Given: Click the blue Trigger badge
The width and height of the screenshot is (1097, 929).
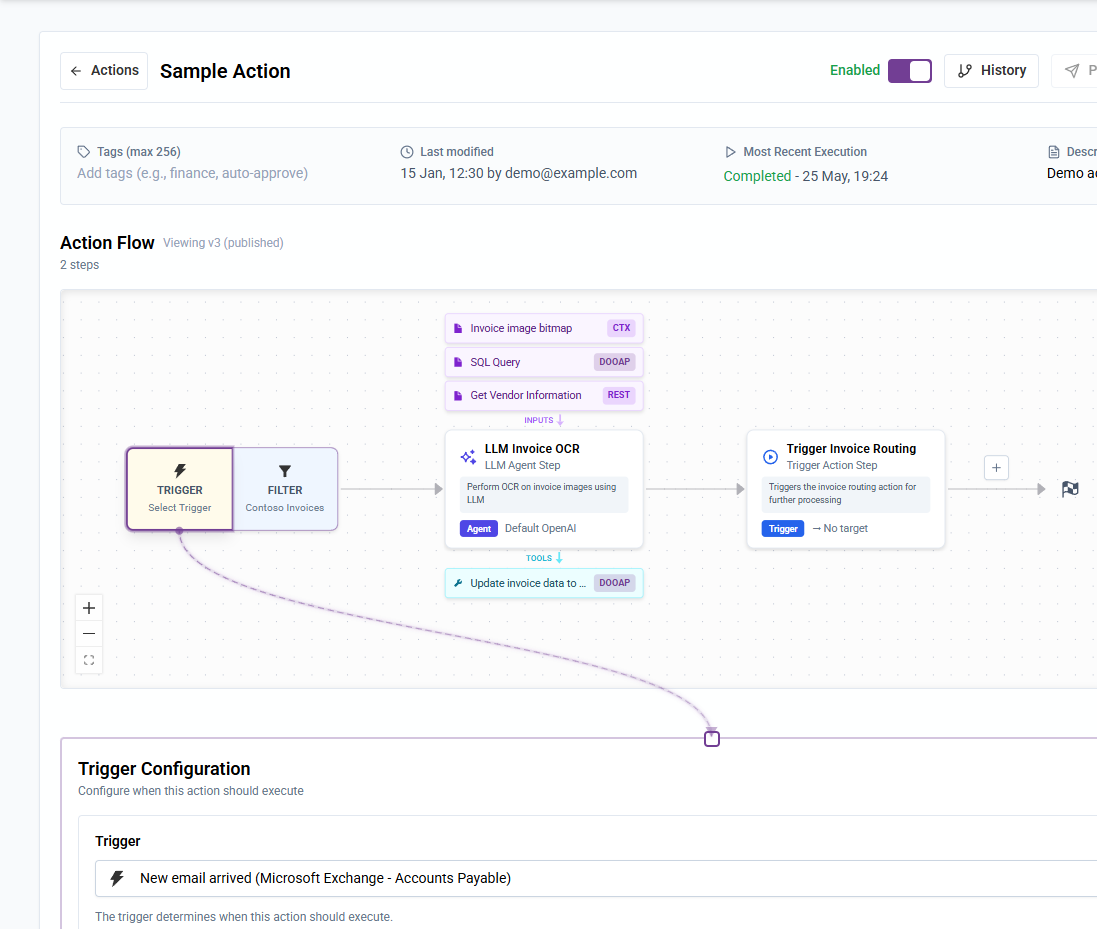Looking at the screenshot, I should pos(783,529).
